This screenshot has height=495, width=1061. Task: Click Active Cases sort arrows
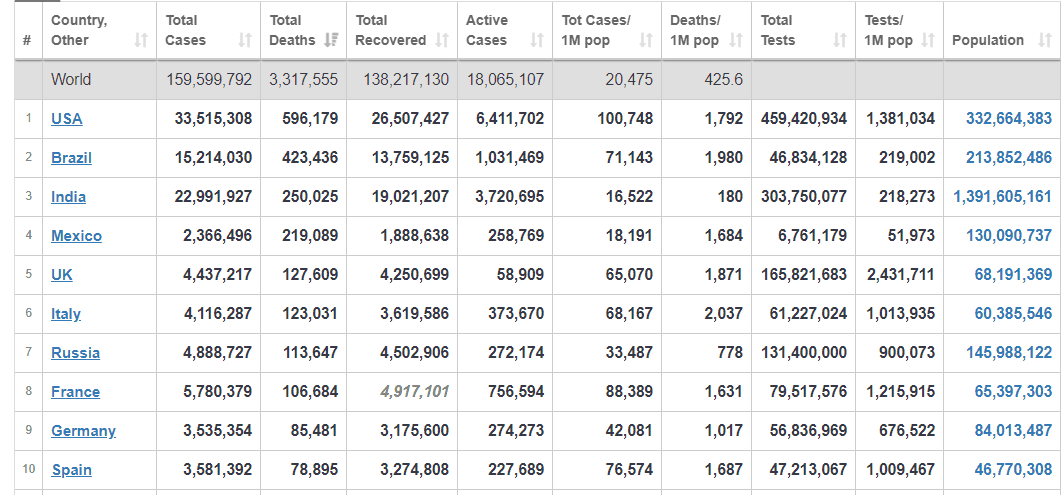point(537,41)
